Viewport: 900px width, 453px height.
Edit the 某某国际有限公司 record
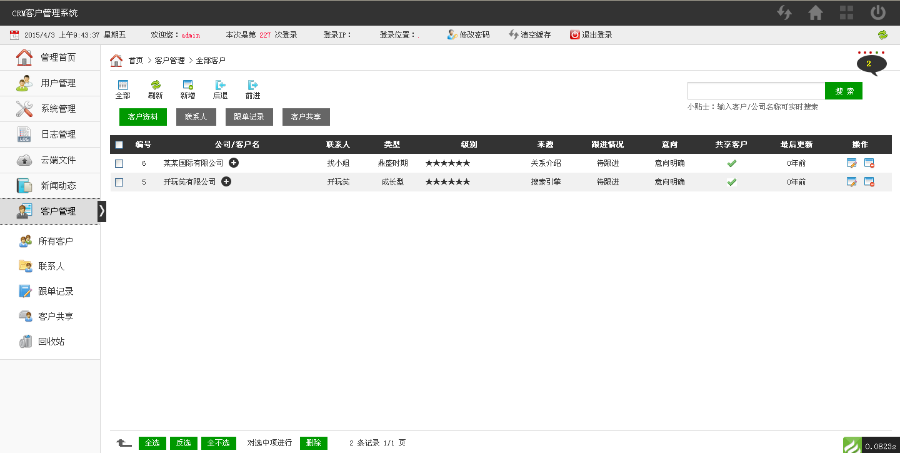[852, 163]
